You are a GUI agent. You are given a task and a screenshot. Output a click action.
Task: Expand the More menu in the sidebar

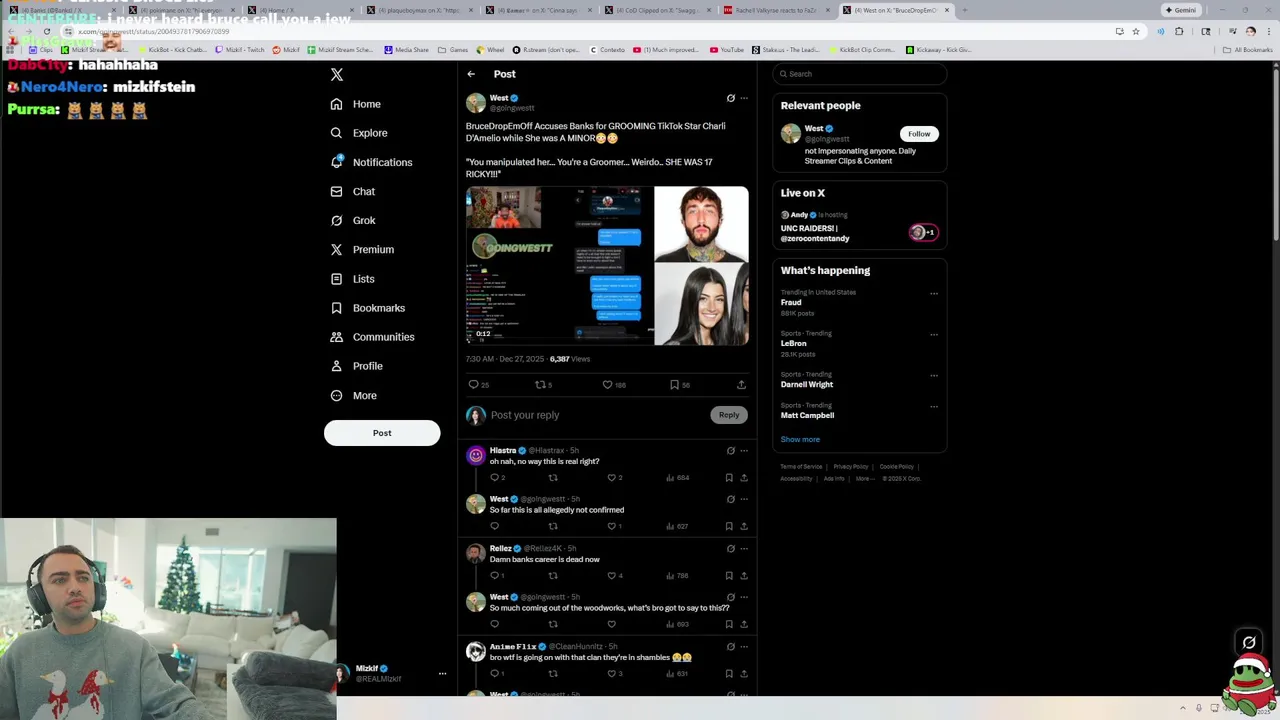click(353, 395)
